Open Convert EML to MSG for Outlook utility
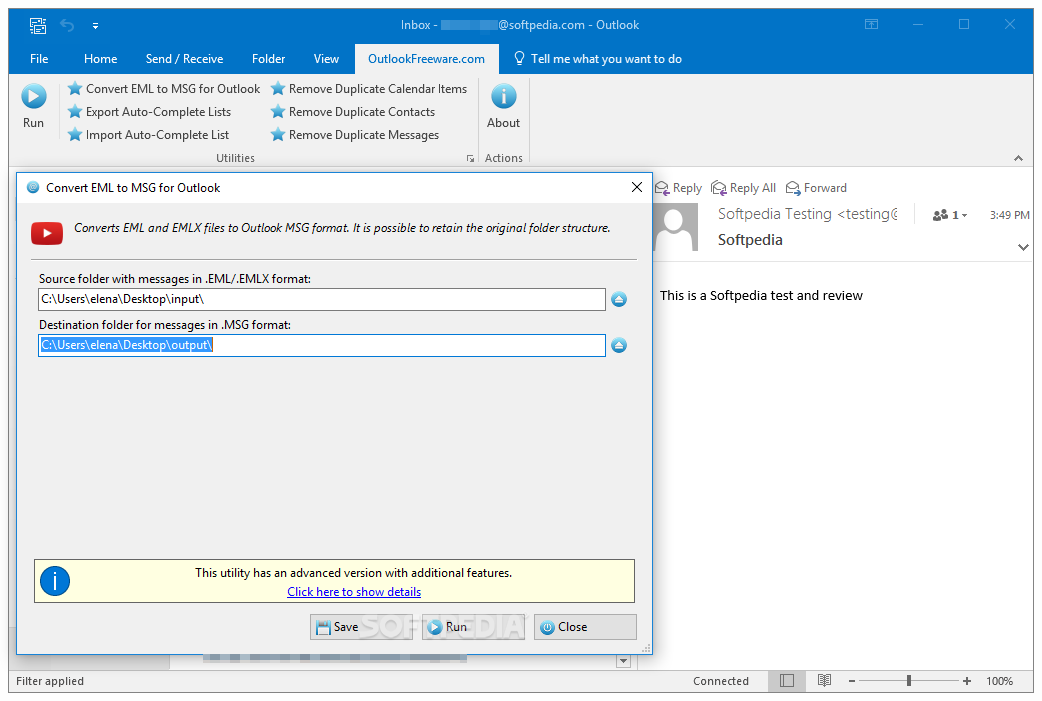 [164, 89]
